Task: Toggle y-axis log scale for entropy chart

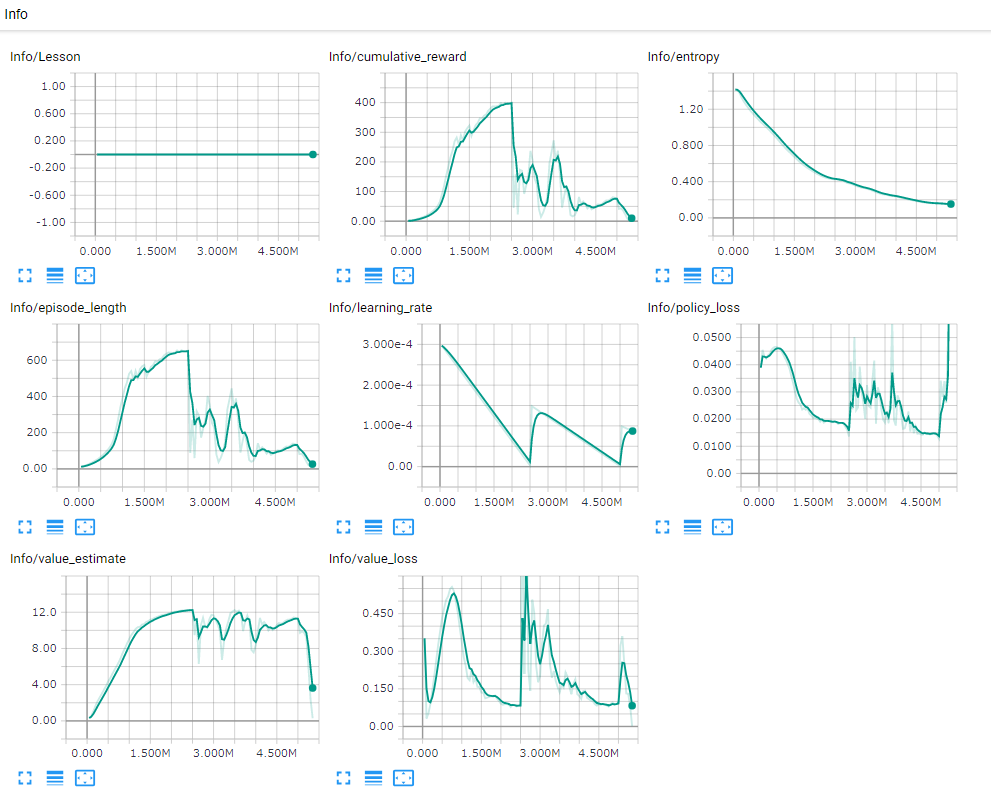Action: (x=693, y=276)
